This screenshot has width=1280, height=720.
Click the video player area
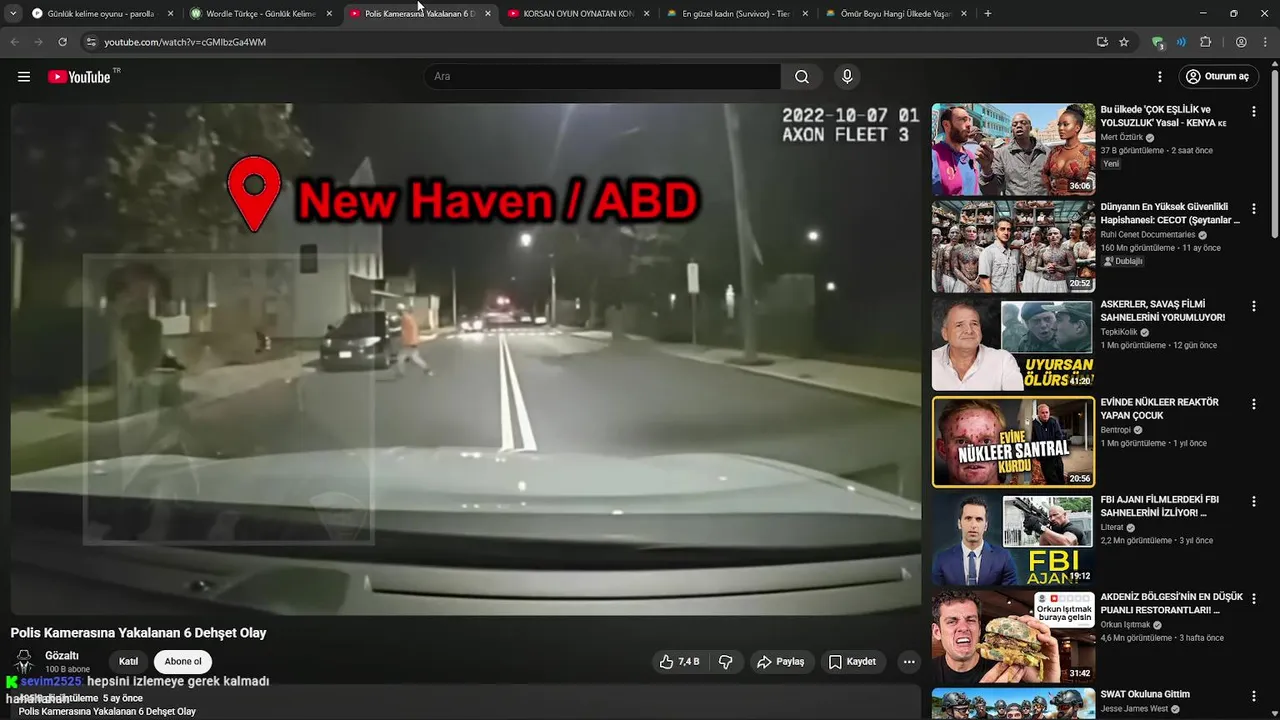pyautogui.click(x=466, y=359)
